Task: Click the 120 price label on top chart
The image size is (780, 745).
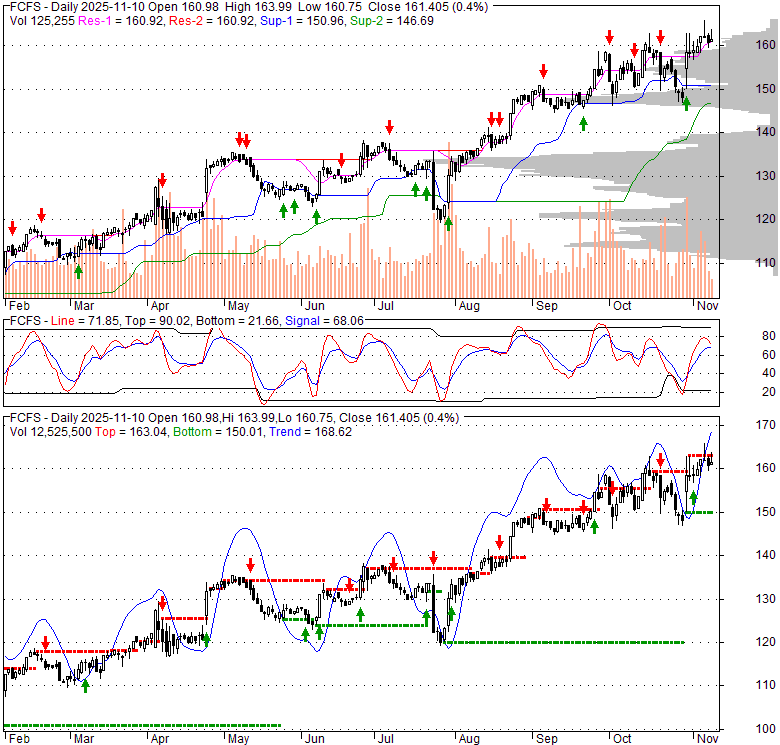Action: pos(765,219)
